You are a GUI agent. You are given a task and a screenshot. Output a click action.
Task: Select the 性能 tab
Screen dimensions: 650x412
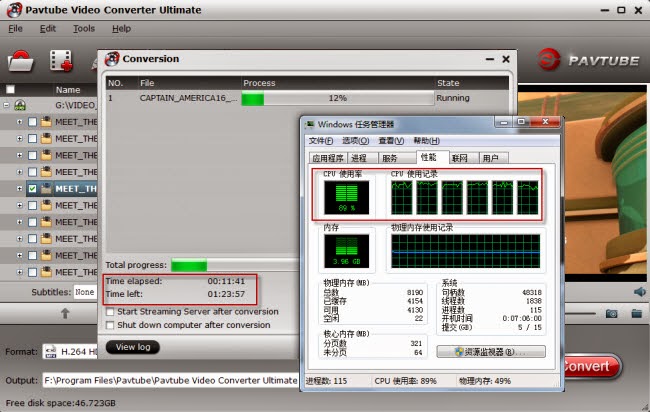coord(432,157)
